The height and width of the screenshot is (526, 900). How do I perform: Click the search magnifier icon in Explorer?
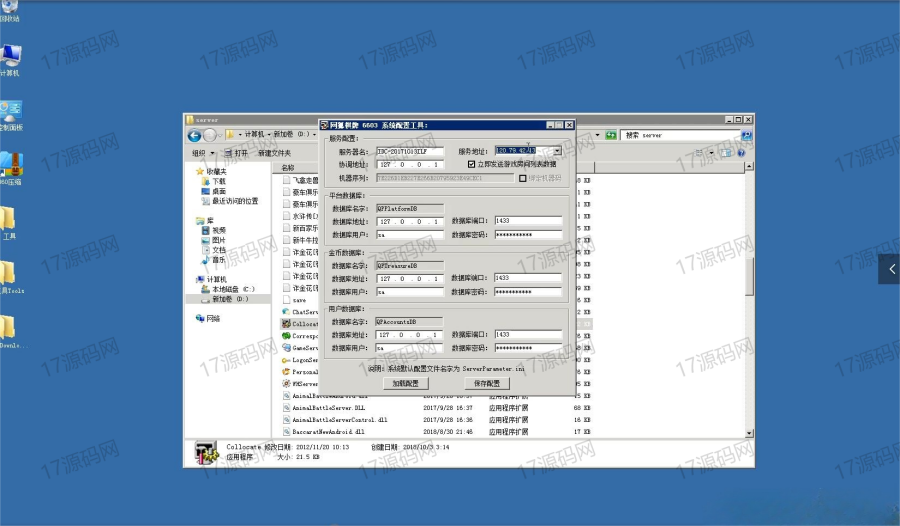(x=746, y=135)
